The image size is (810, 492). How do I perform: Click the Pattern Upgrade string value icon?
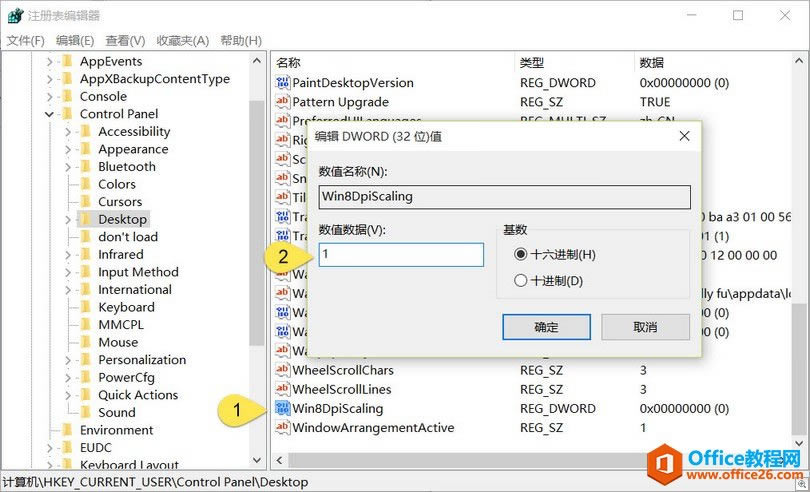(x=283, y=101)
